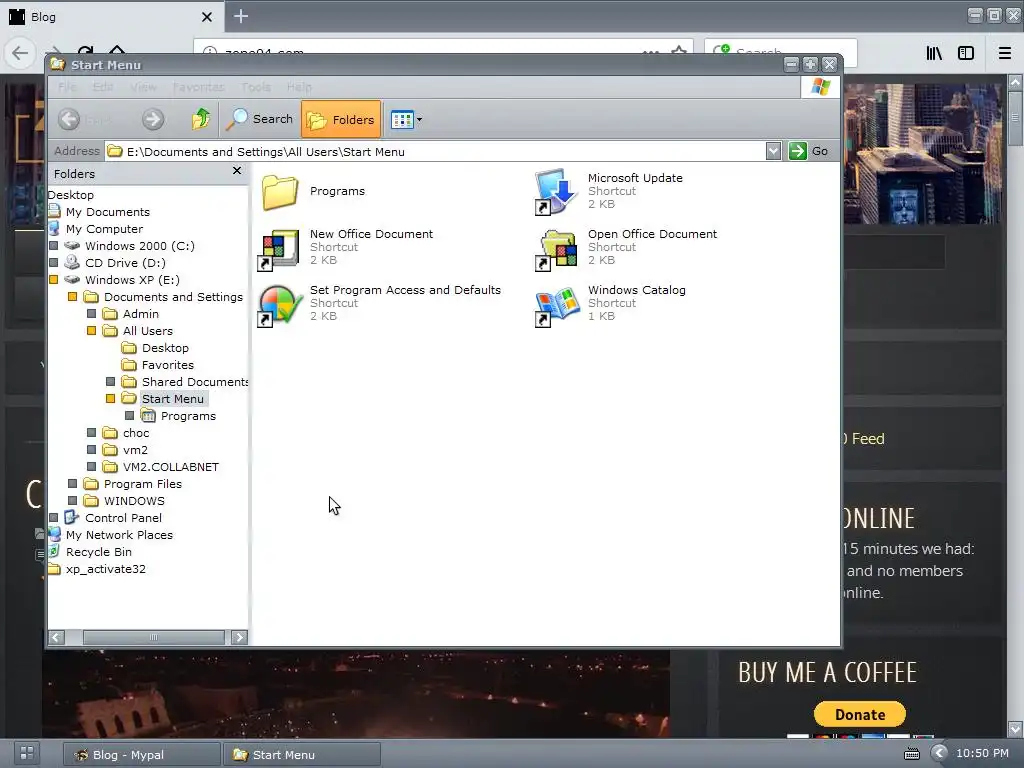The height and width of the screenshot is (768, 1024).
Task: Click browser Back button in Mypal
Action: click(x=20, y=52)
